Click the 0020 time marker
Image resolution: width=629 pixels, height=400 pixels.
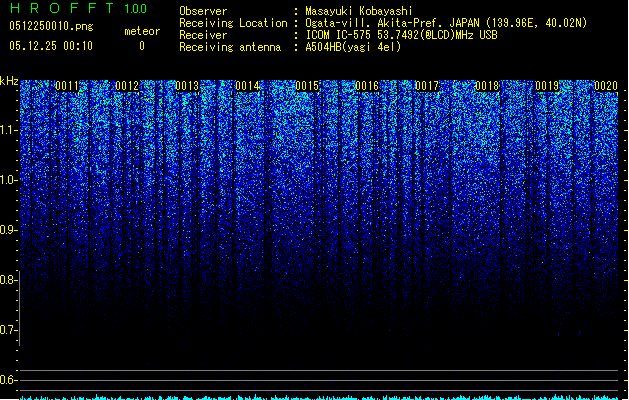click(x=606, y=86)
